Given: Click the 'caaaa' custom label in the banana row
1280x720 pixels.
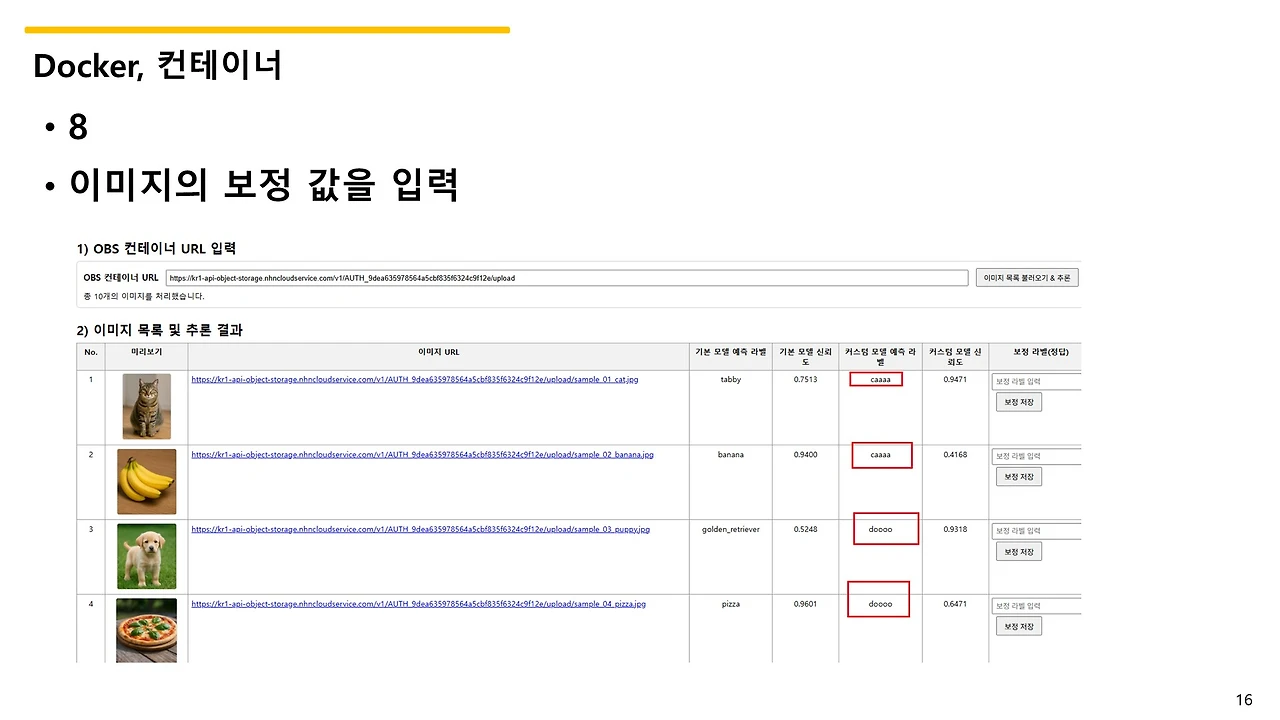Looking at the screenshot, I should click(x=880, y=455).
